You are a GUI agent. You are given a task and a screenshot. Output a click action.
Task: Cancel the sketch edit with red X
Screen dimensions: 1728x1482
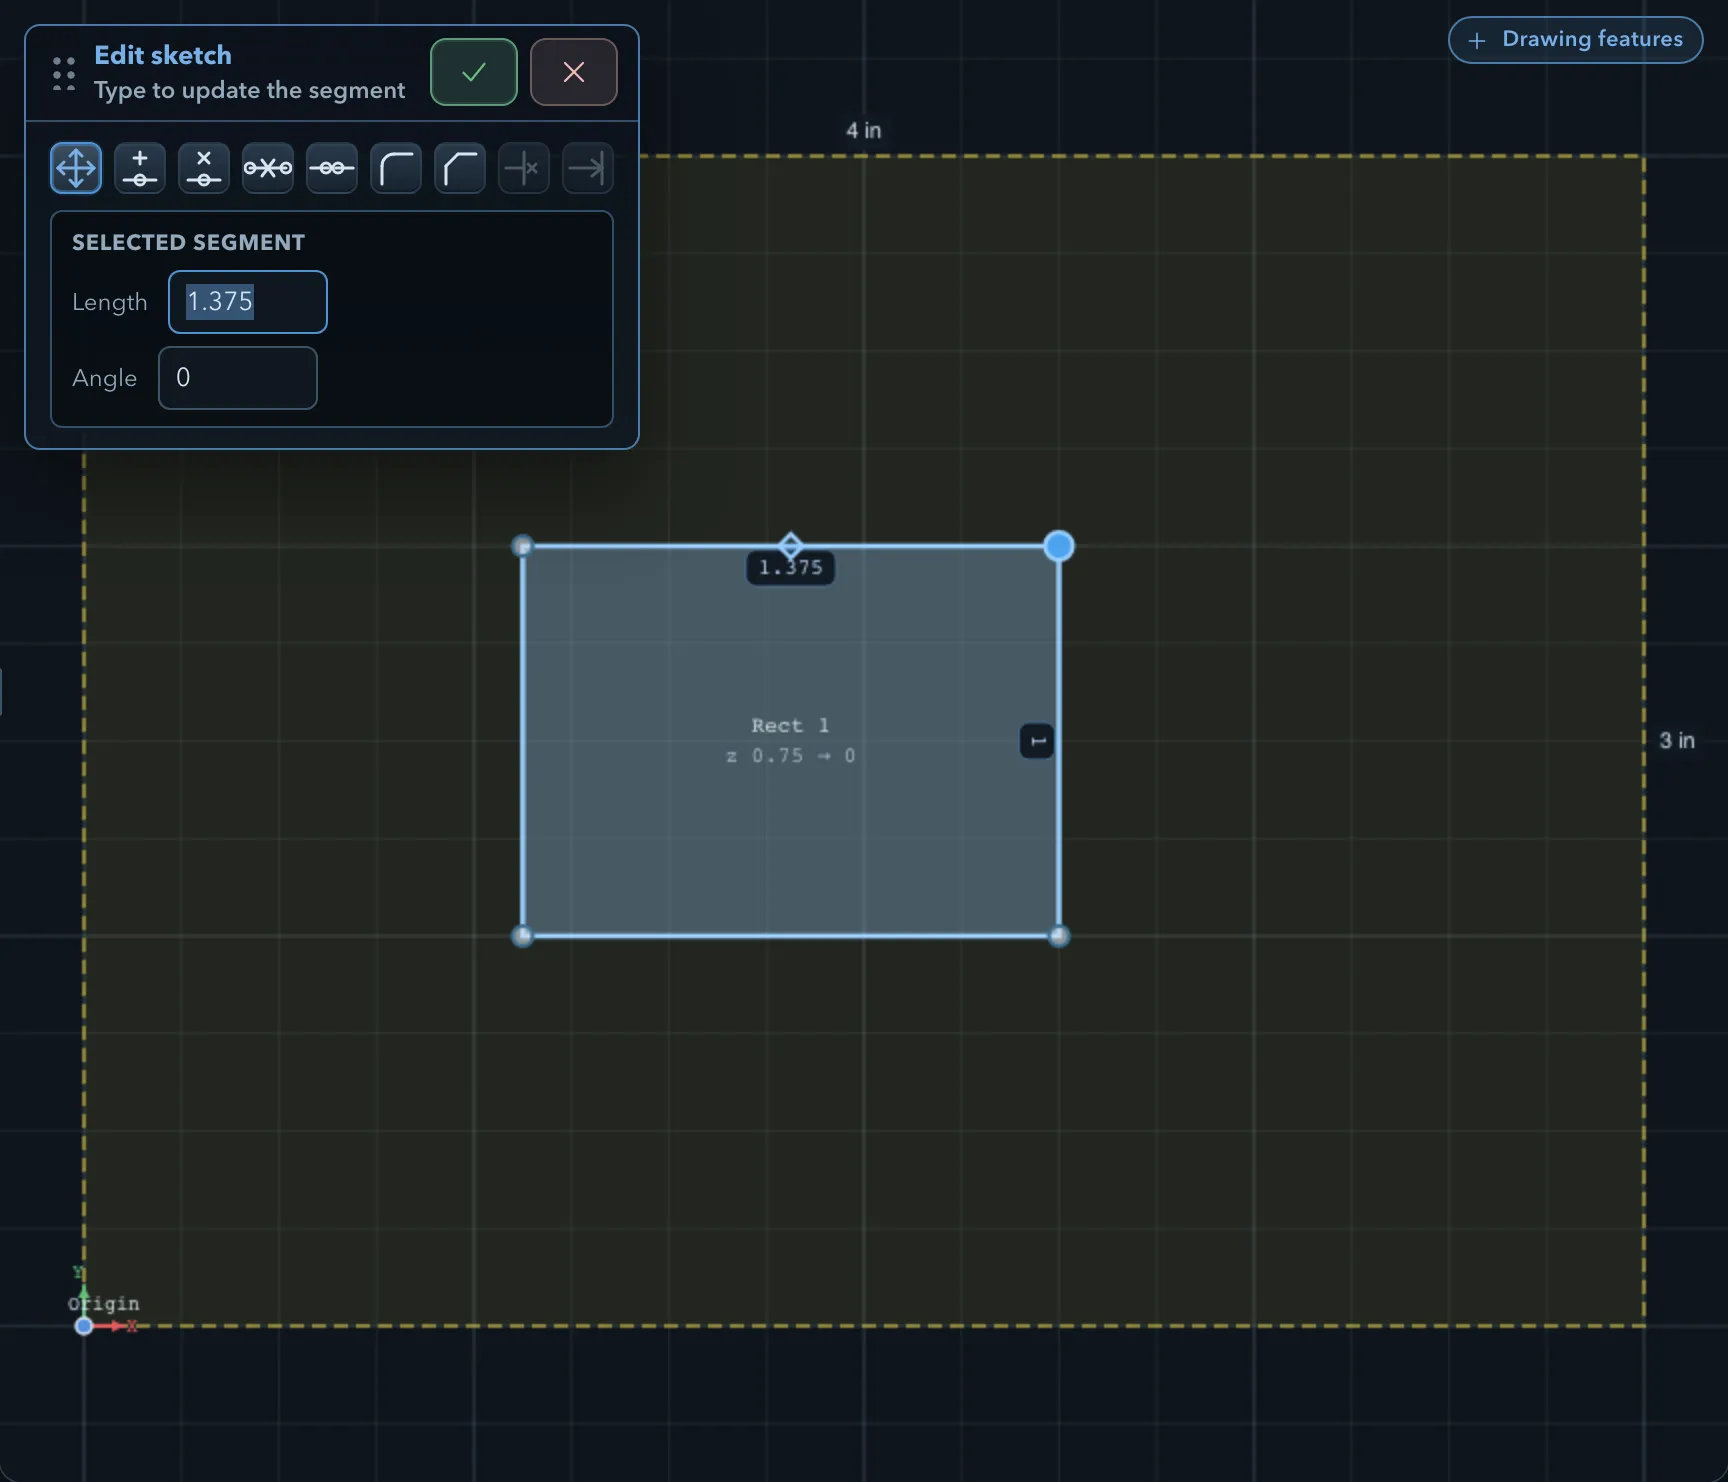click(574, 72)
